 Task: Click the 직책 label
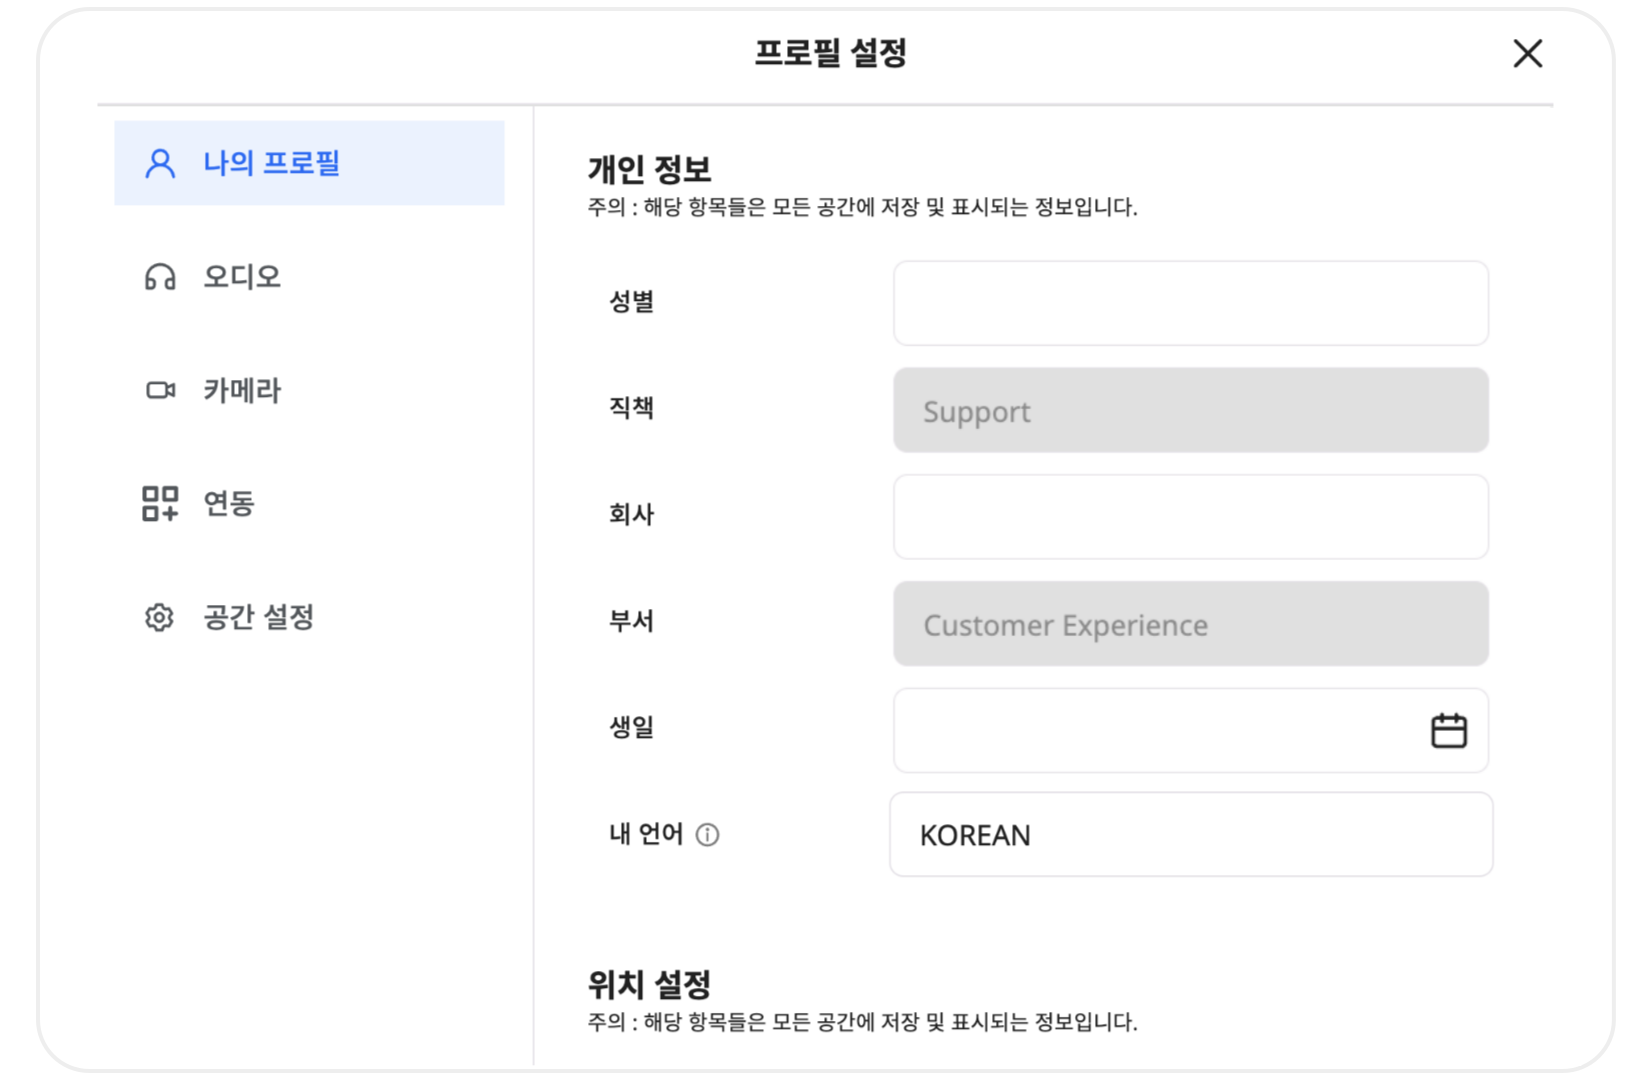tap(631, 408)
